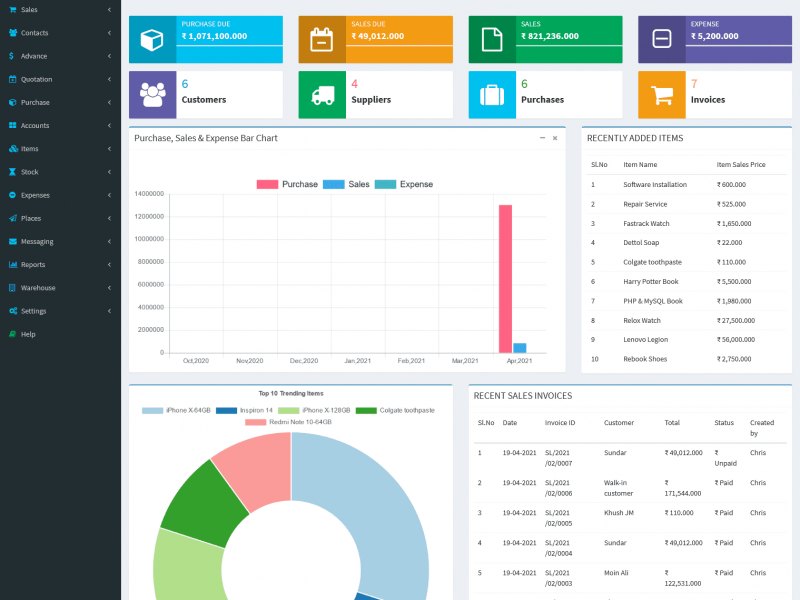Click invoice ID SL/2021/02/0007

[x=558, y=458]
